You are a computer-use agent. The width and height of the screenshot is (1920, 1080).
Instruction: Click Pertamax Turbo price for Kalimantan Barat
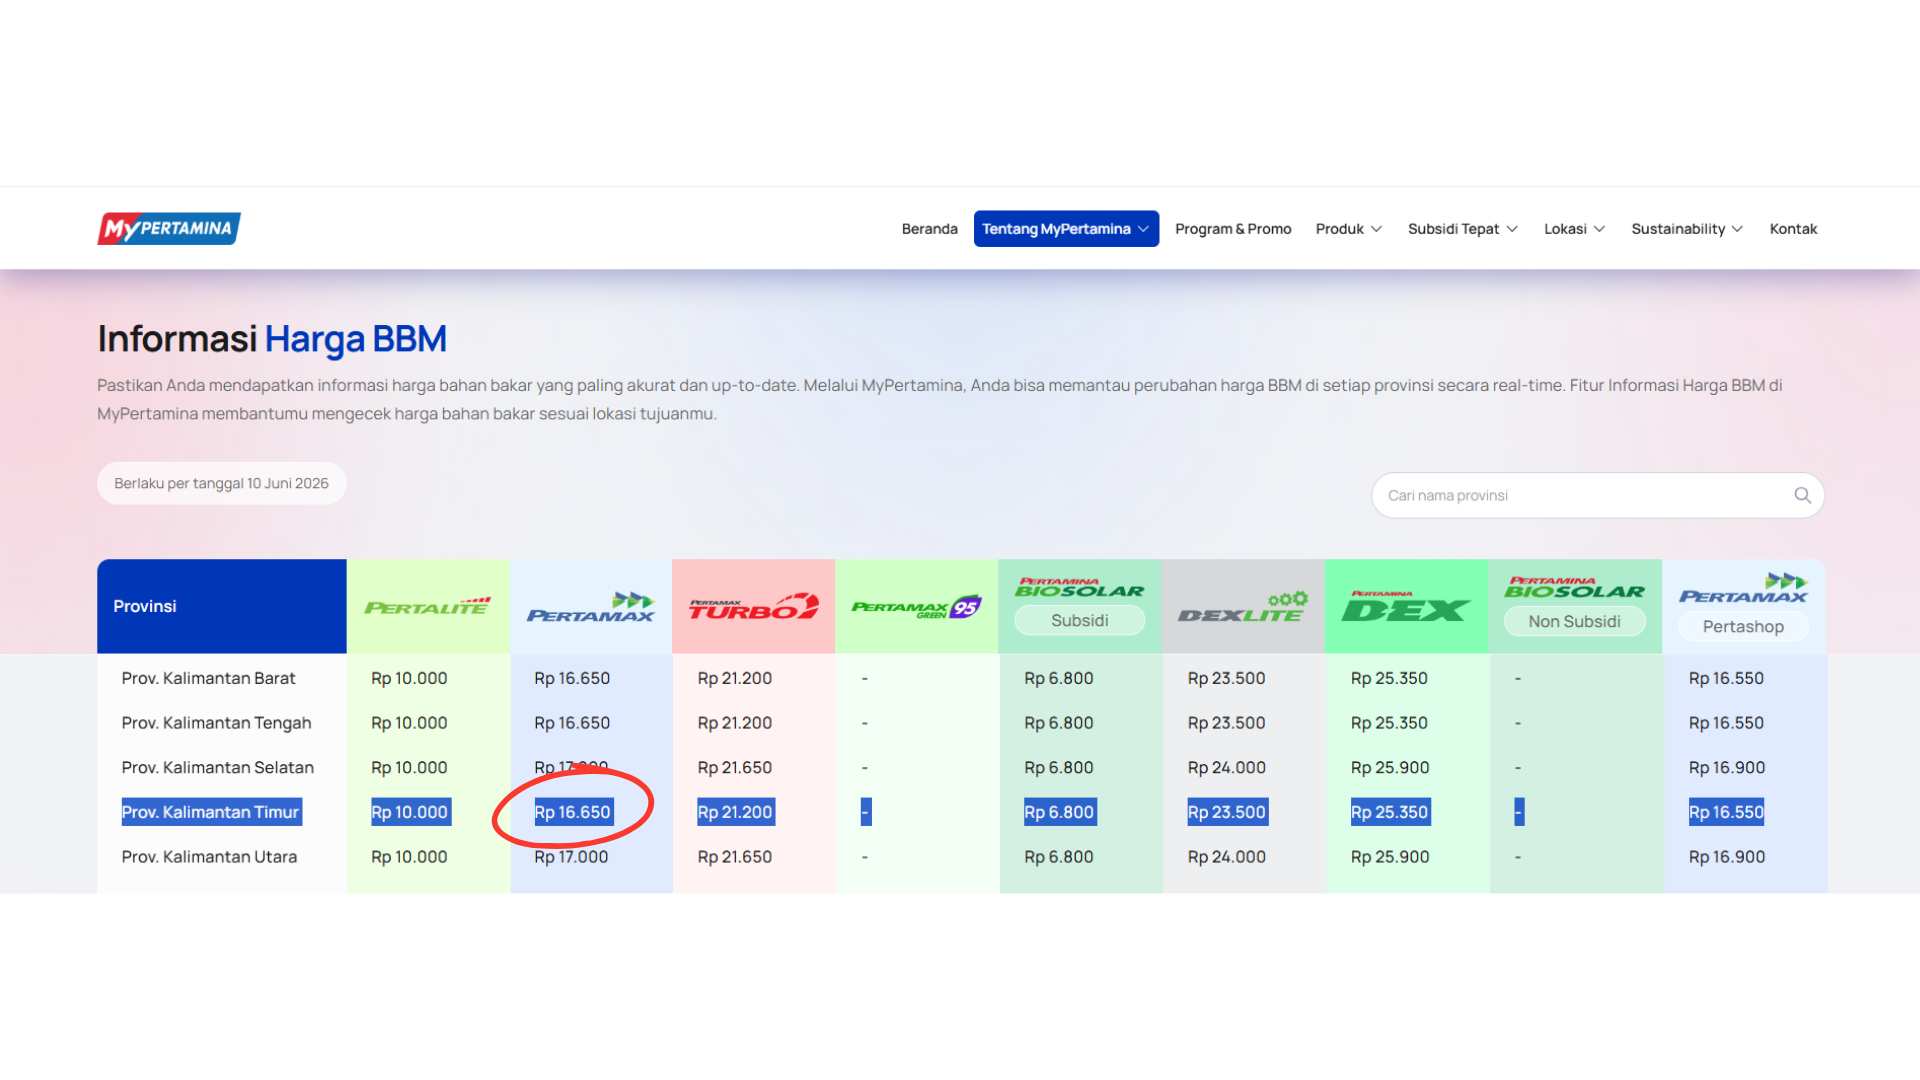(735, 678)
